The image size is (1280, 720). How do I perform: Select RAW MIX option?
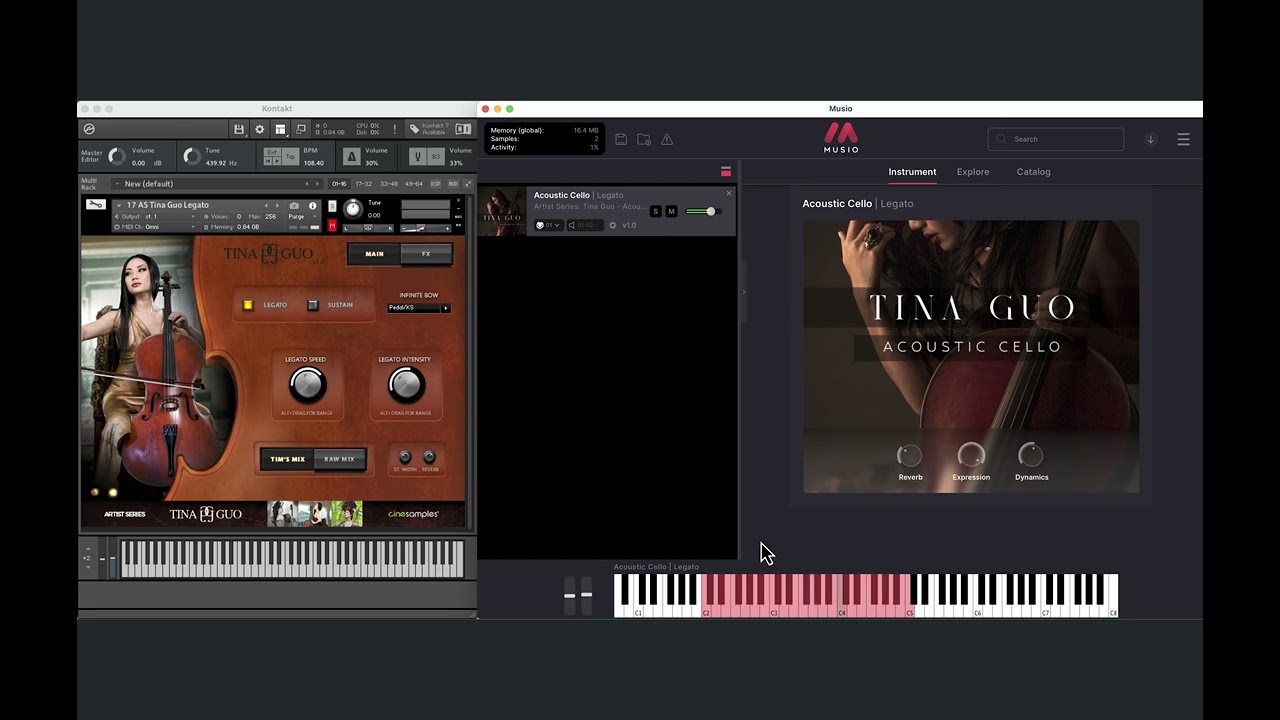(340, 459)
